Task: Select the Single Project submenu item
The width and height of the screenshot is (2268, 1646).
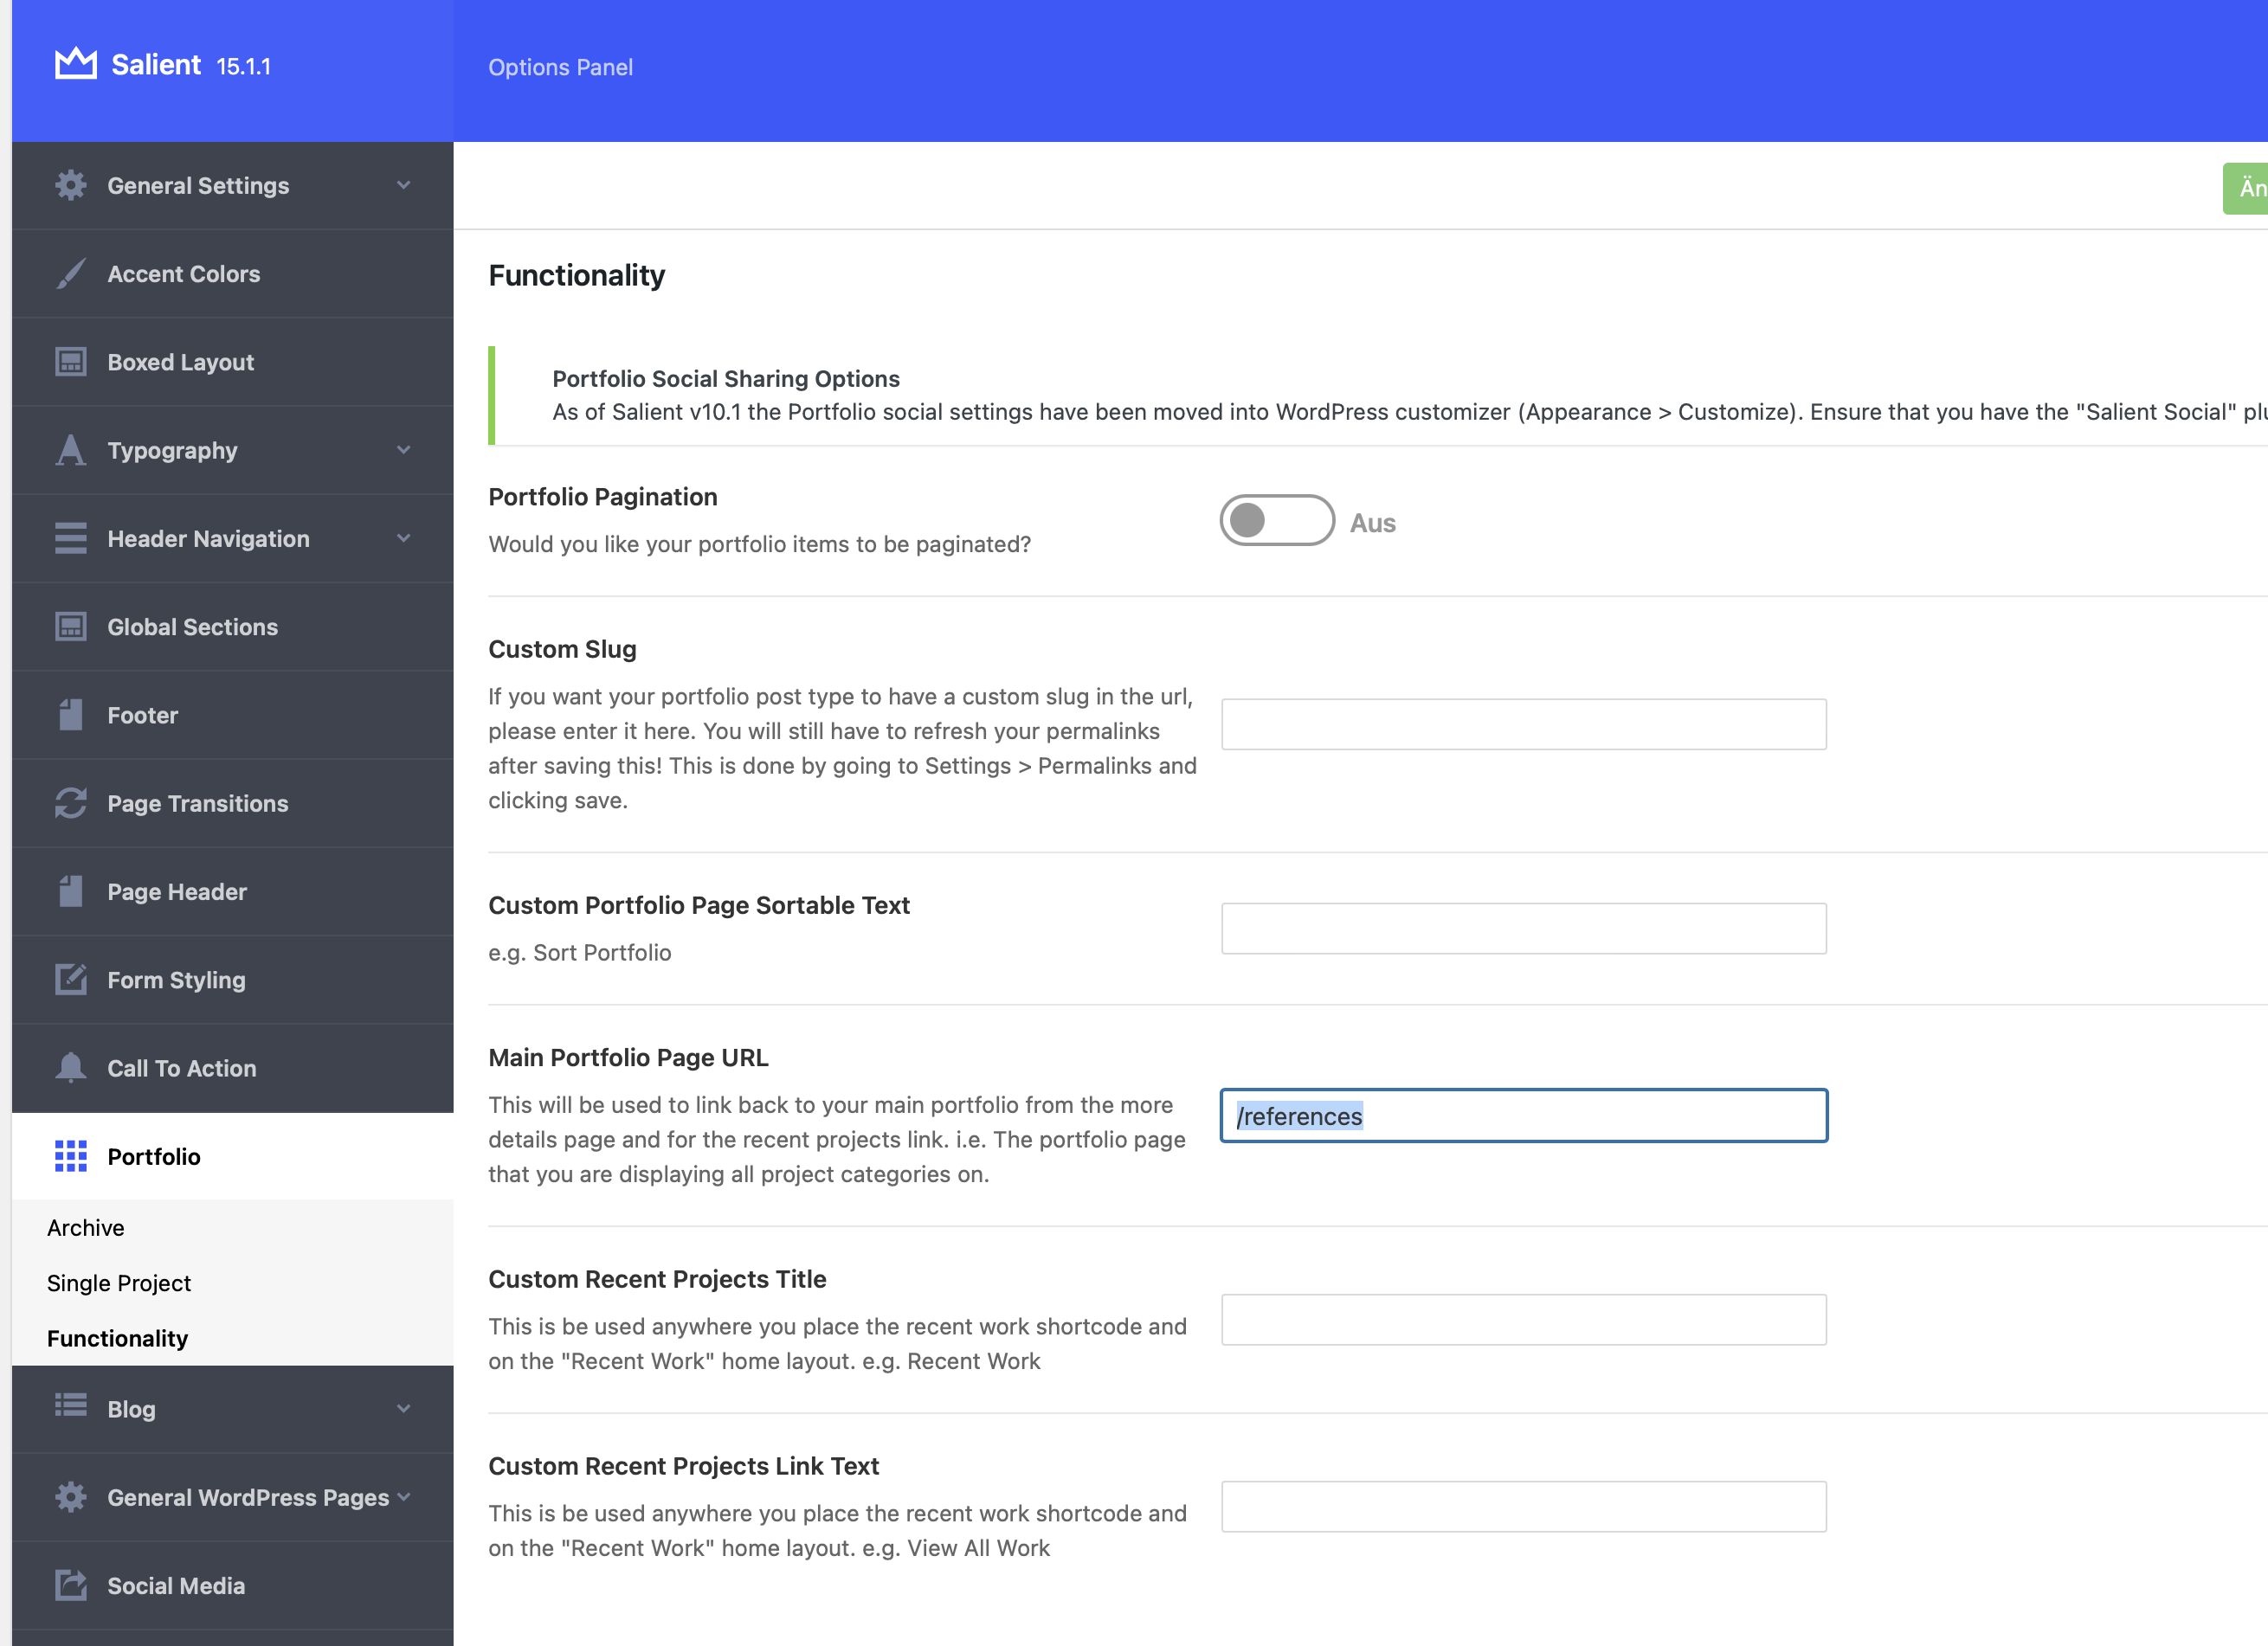Action: point(119,1283)
